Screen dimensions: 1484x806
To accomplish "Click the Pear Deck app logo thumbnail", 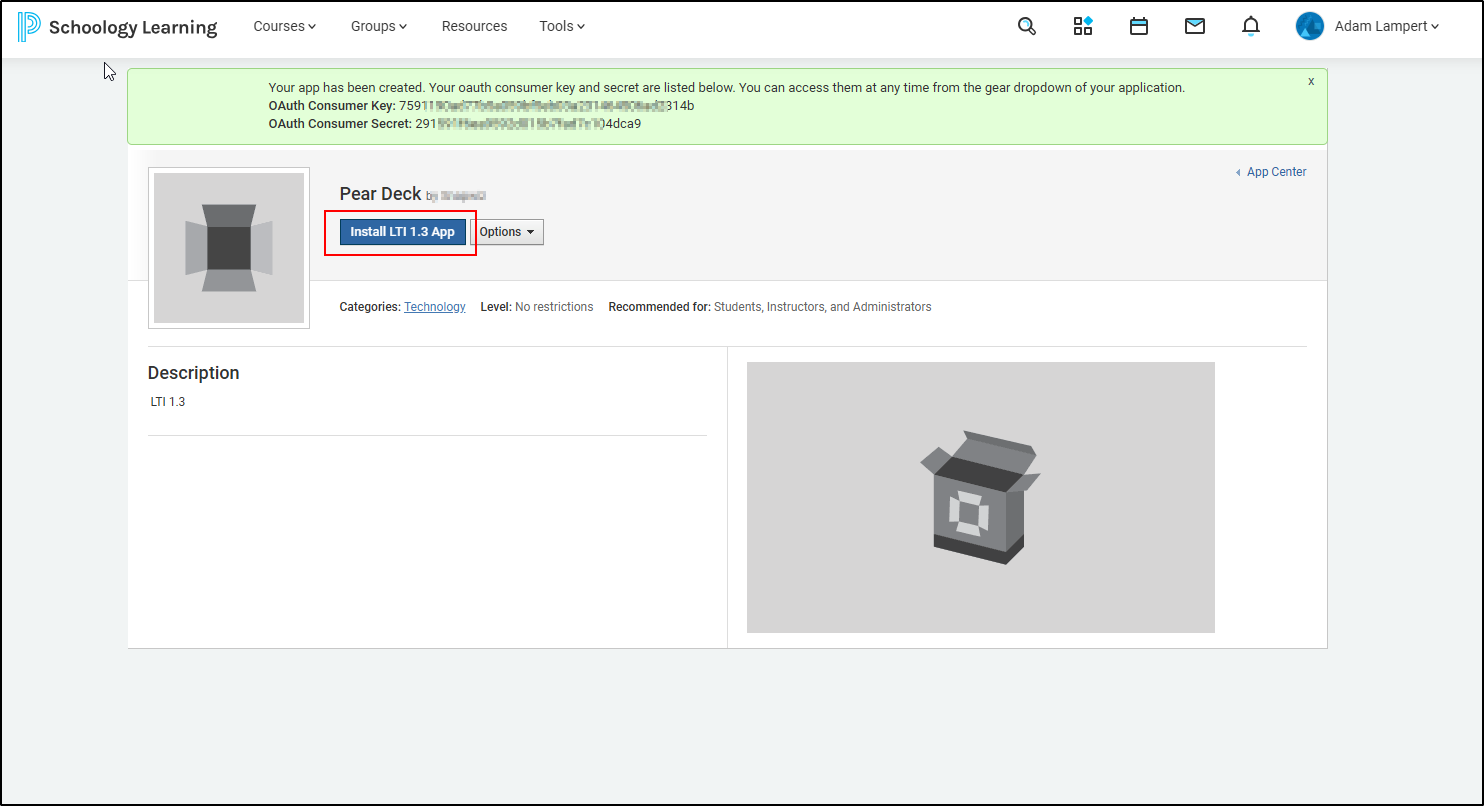I will [x=229, y=248].
